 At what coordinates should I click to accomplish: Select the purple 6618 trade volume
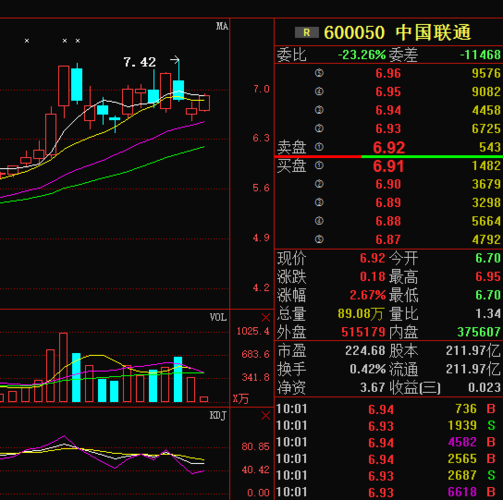point(462,492)
